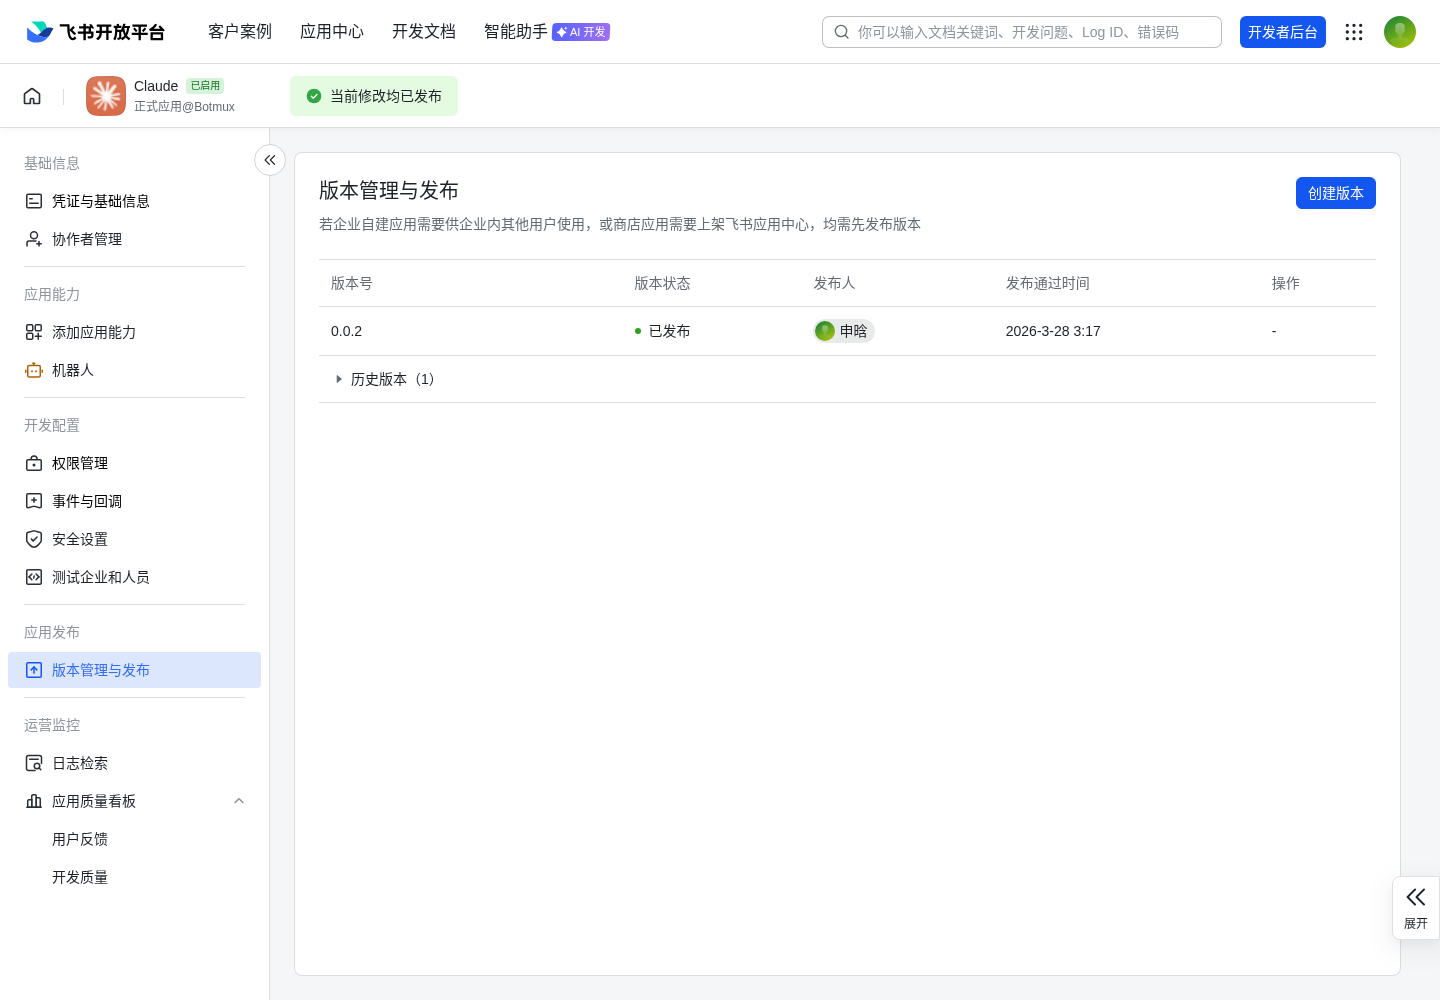The height and width of the screenshot is (1000, 1440).
Task: Focus the documentation search input field
Action: point(1022,32)
